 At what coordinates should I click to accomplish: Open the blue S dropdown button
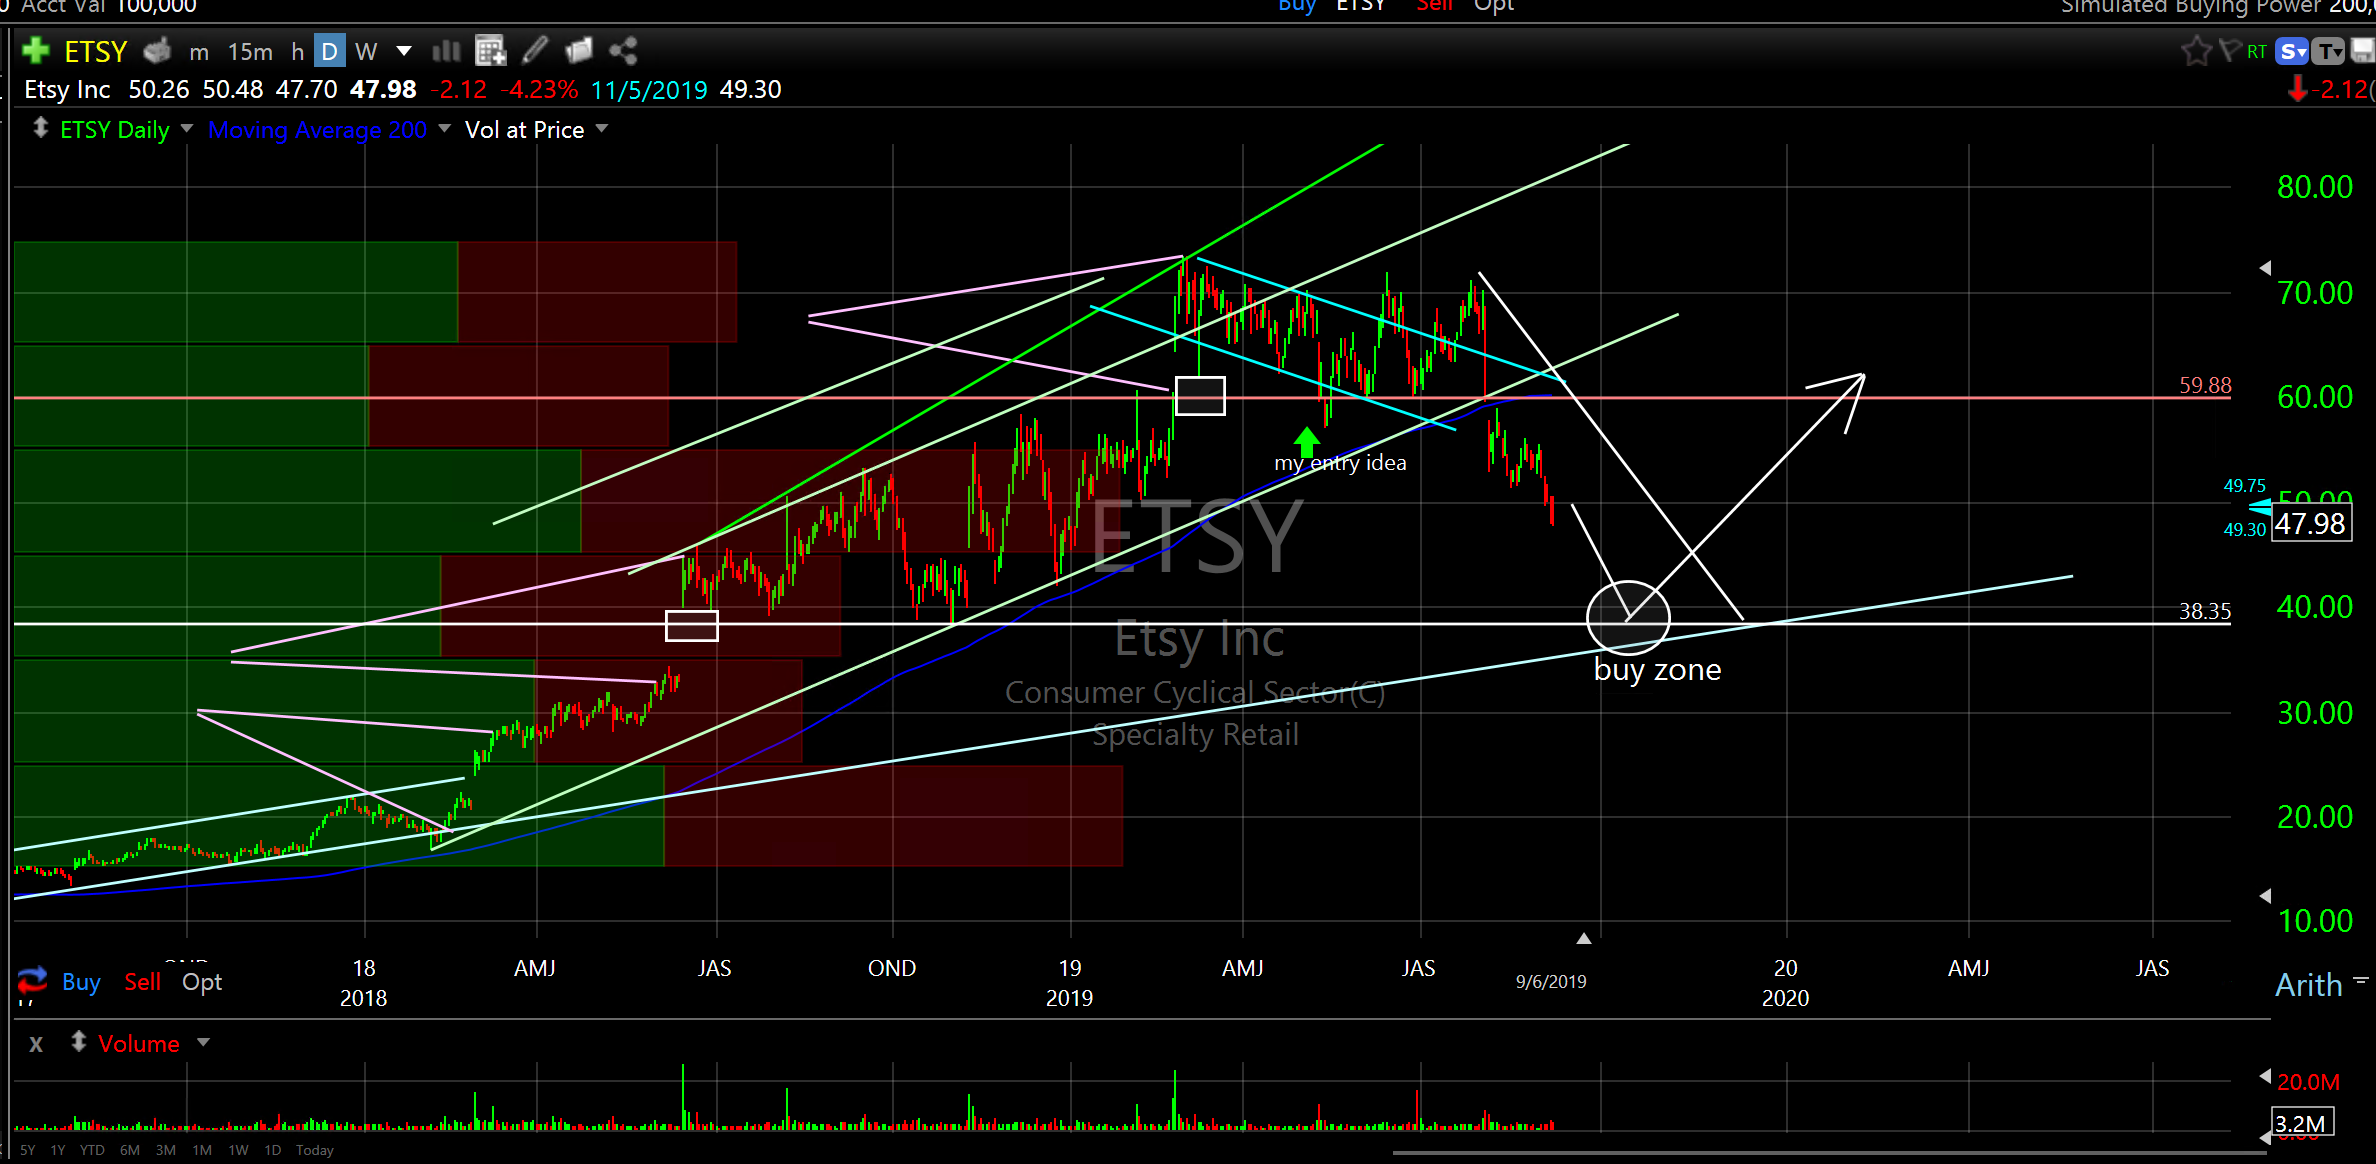point(2291,51)
